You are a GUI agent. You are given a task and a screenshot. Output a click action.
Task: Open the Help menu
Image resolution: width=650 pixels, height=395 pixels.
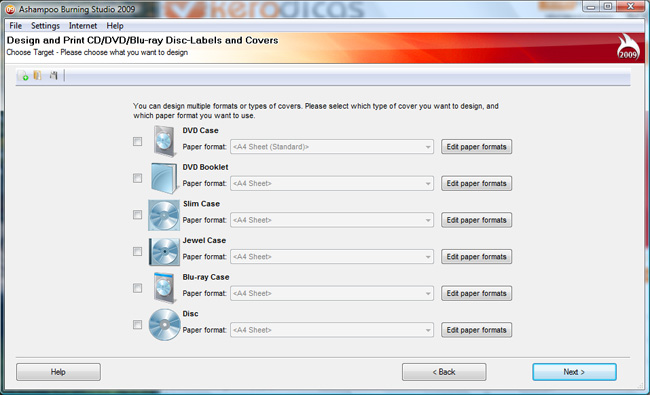[x=115, y=26]
